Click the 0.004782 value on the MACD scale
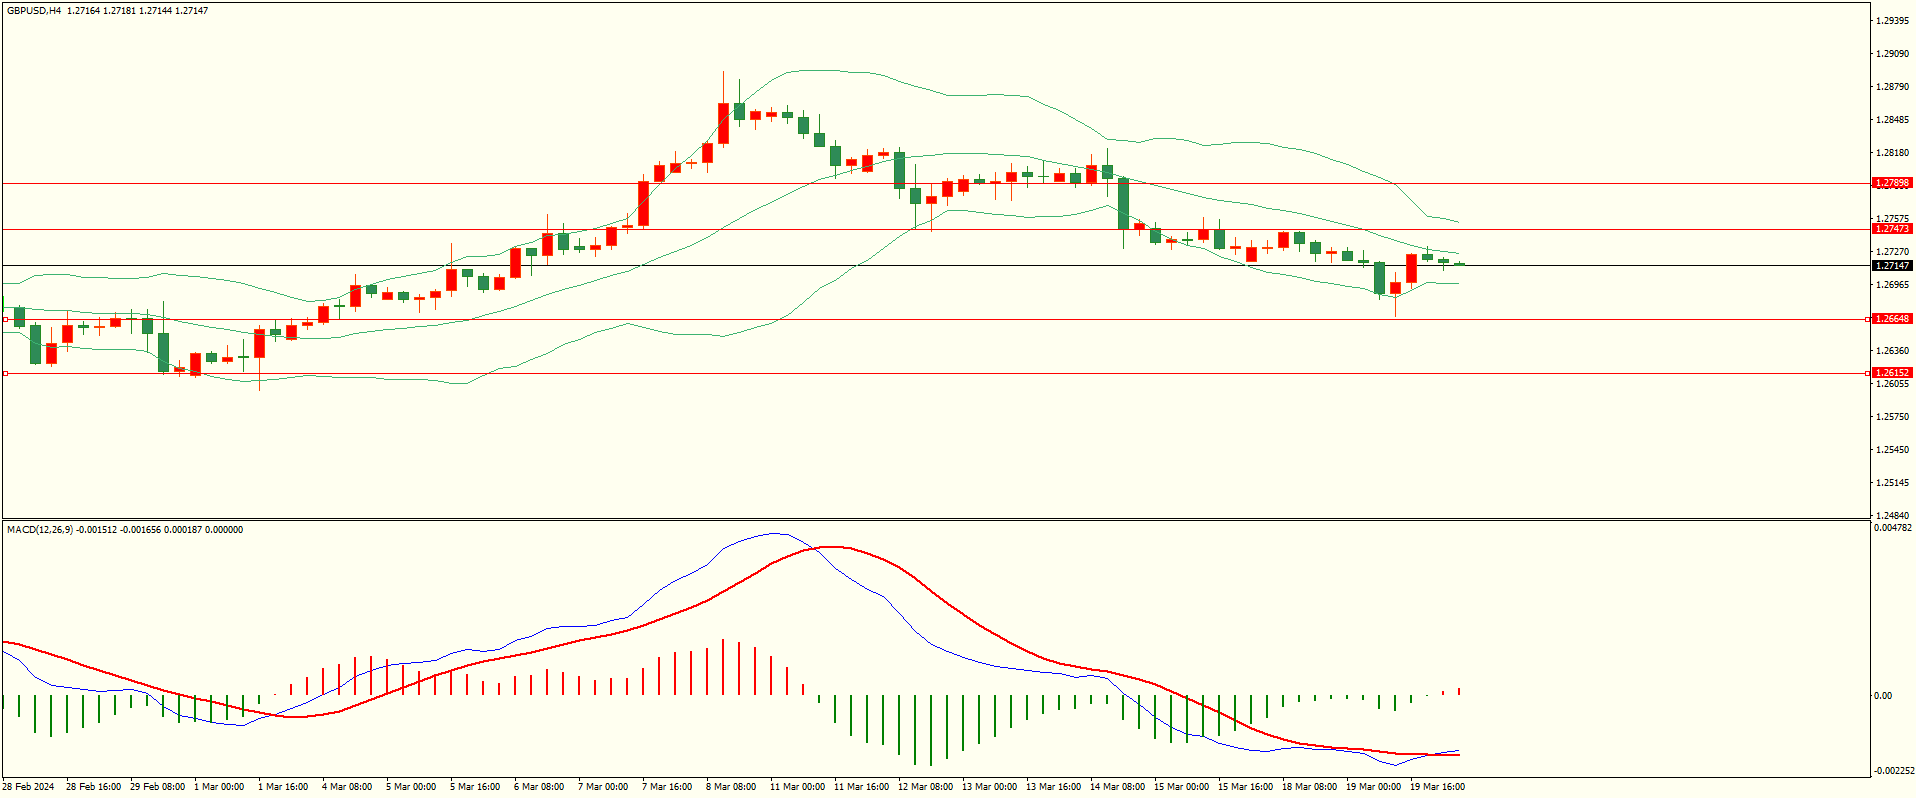1916x798 pixels. click(x=1892, y=528)
